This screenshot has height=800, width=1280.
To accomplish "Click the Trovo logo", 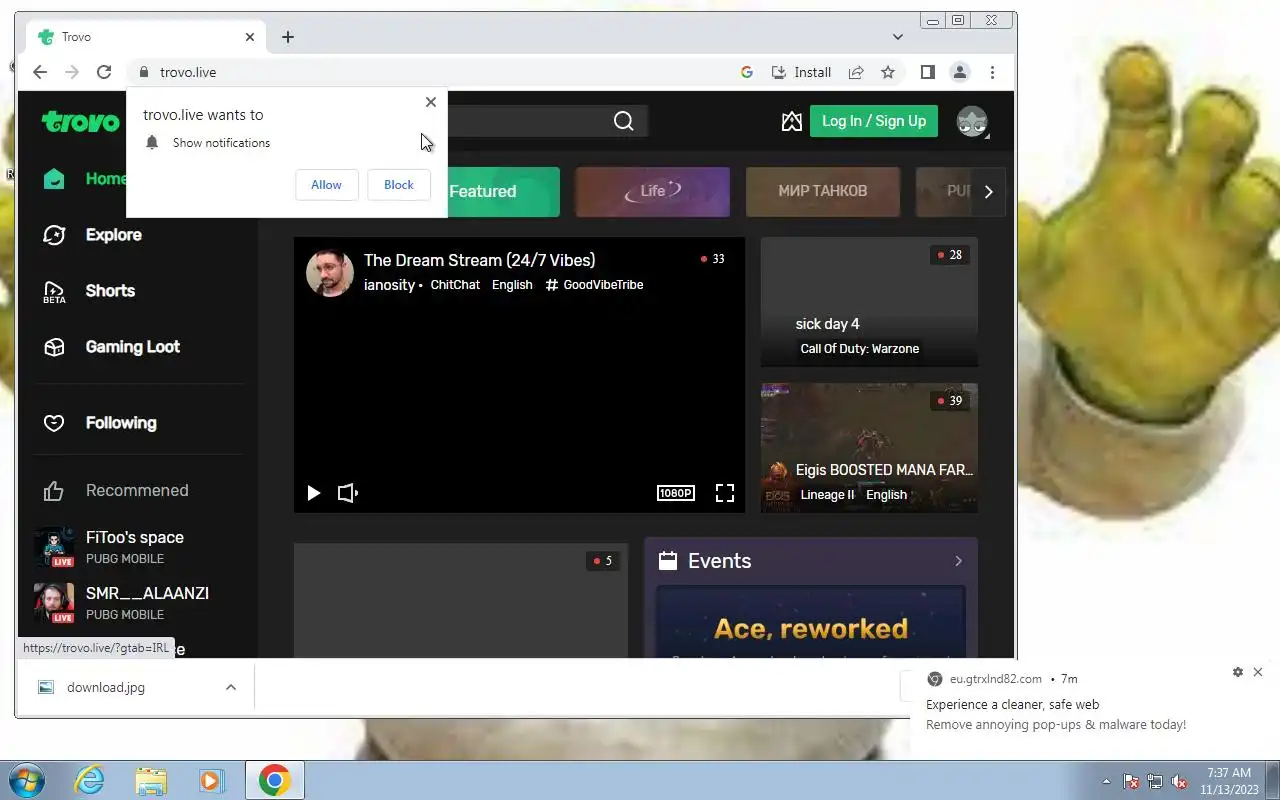I will (80, 122).
